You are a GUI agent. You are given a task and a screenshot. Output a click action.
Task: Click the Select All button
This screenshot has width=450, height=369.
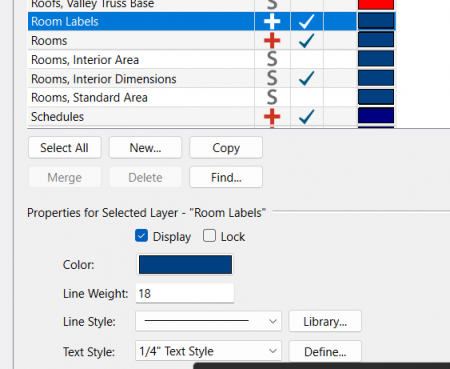65,147
